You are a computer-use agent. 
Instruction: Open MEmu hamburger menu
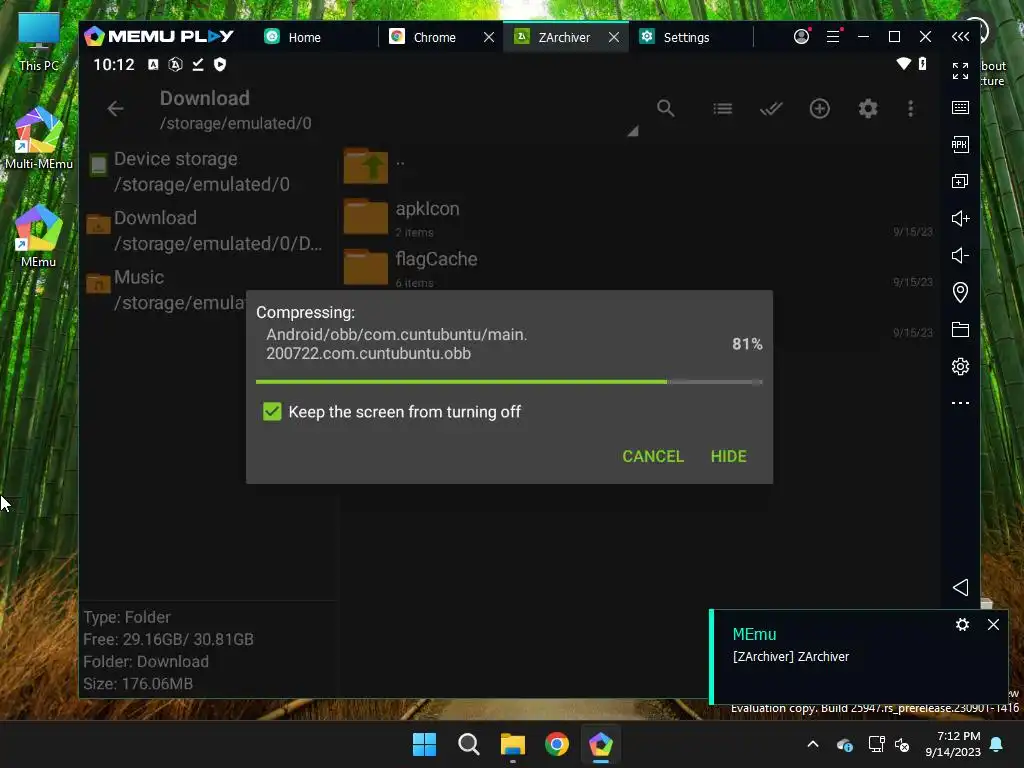(x=833, y=37)
